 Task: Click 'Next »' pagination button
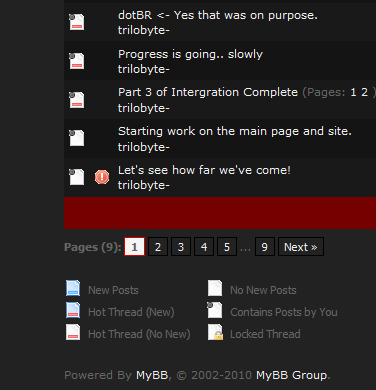click(x=301, y=247)
